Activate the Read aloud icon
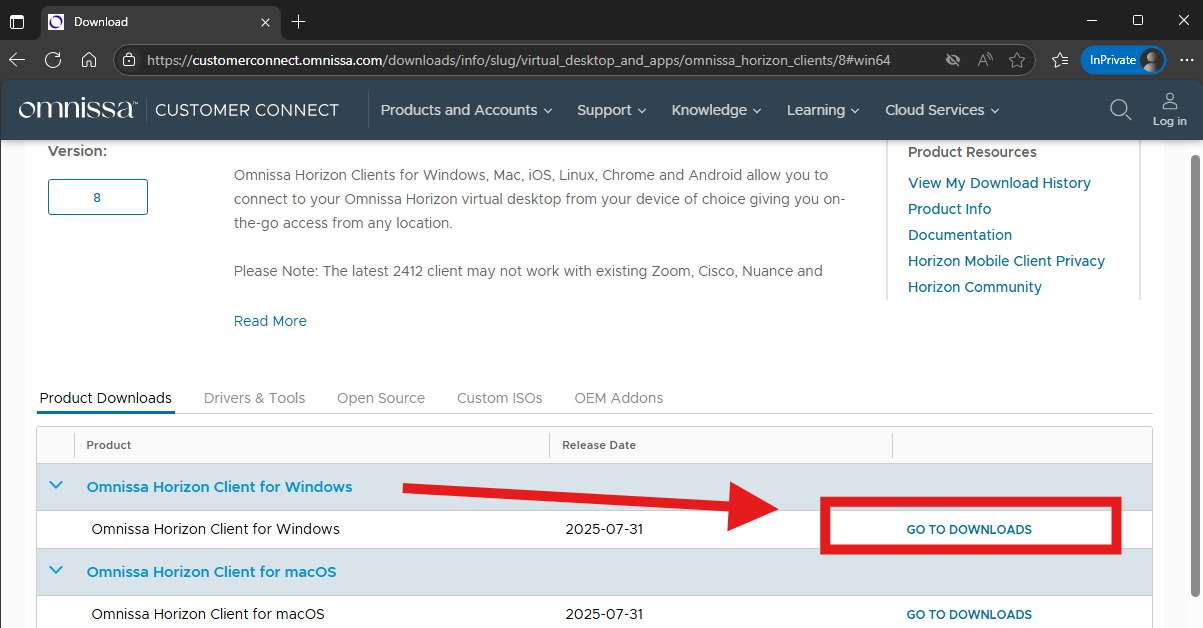Viewport: 1203px width, 628px height. 985,60
